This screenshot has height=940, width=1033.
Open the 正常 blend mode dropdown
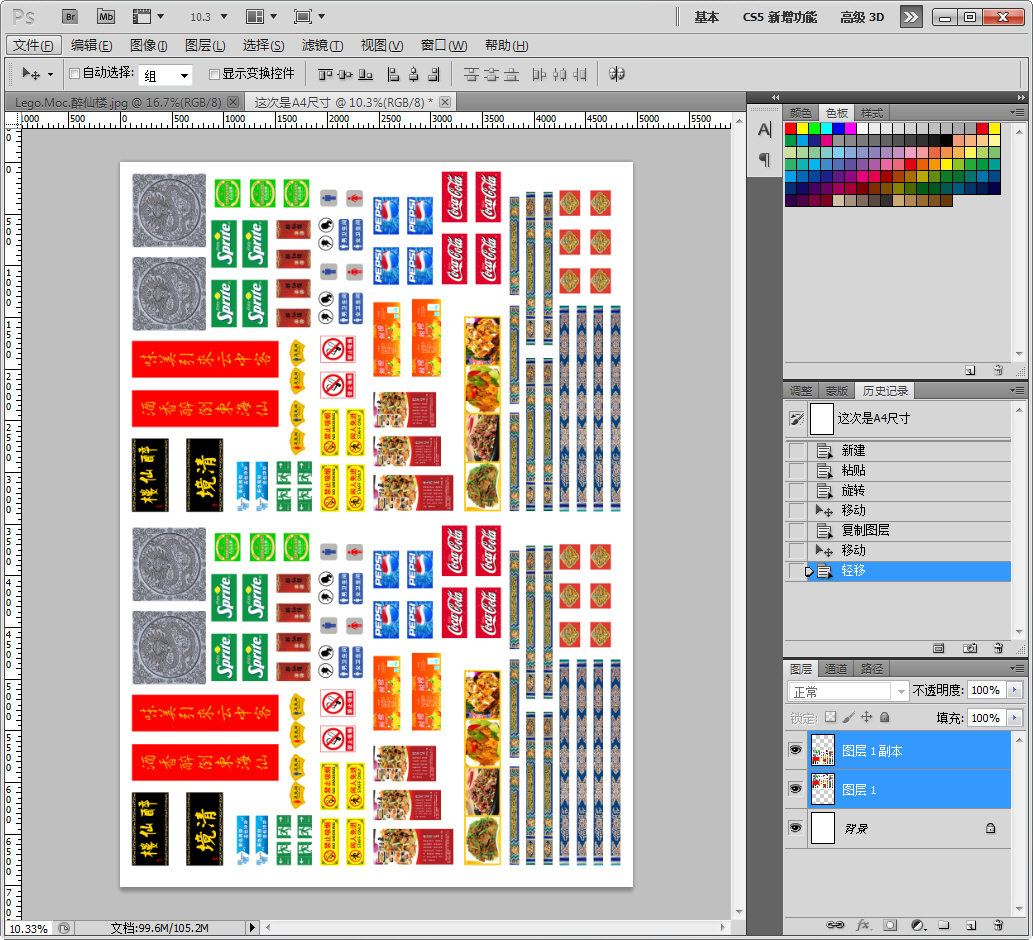coord(848,691)
